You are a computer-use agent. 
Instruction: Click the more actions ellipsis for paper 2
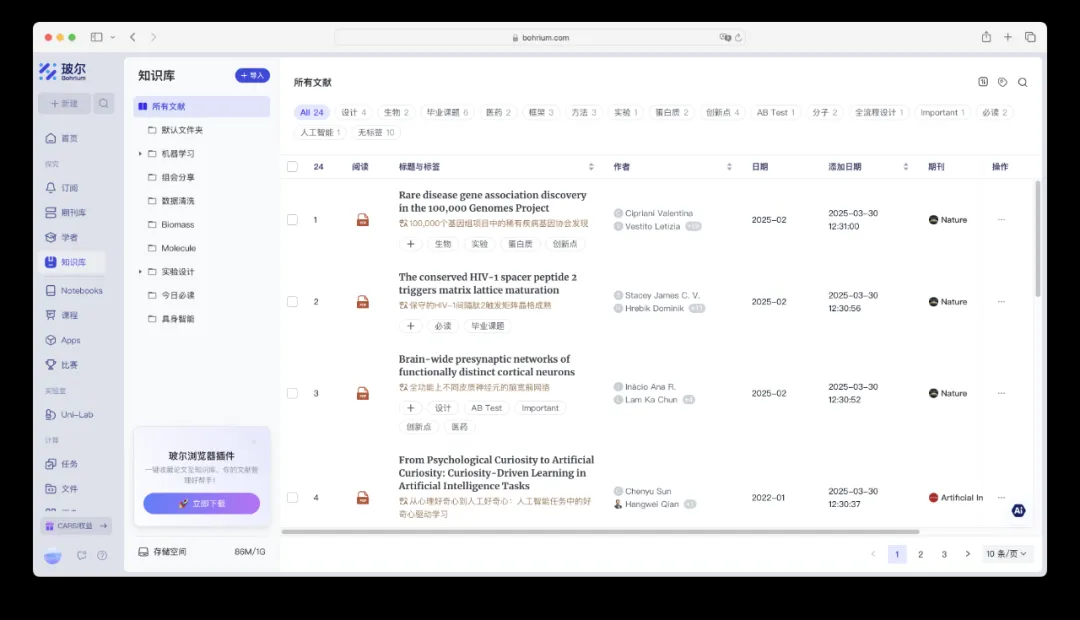tap(1001, 302)
